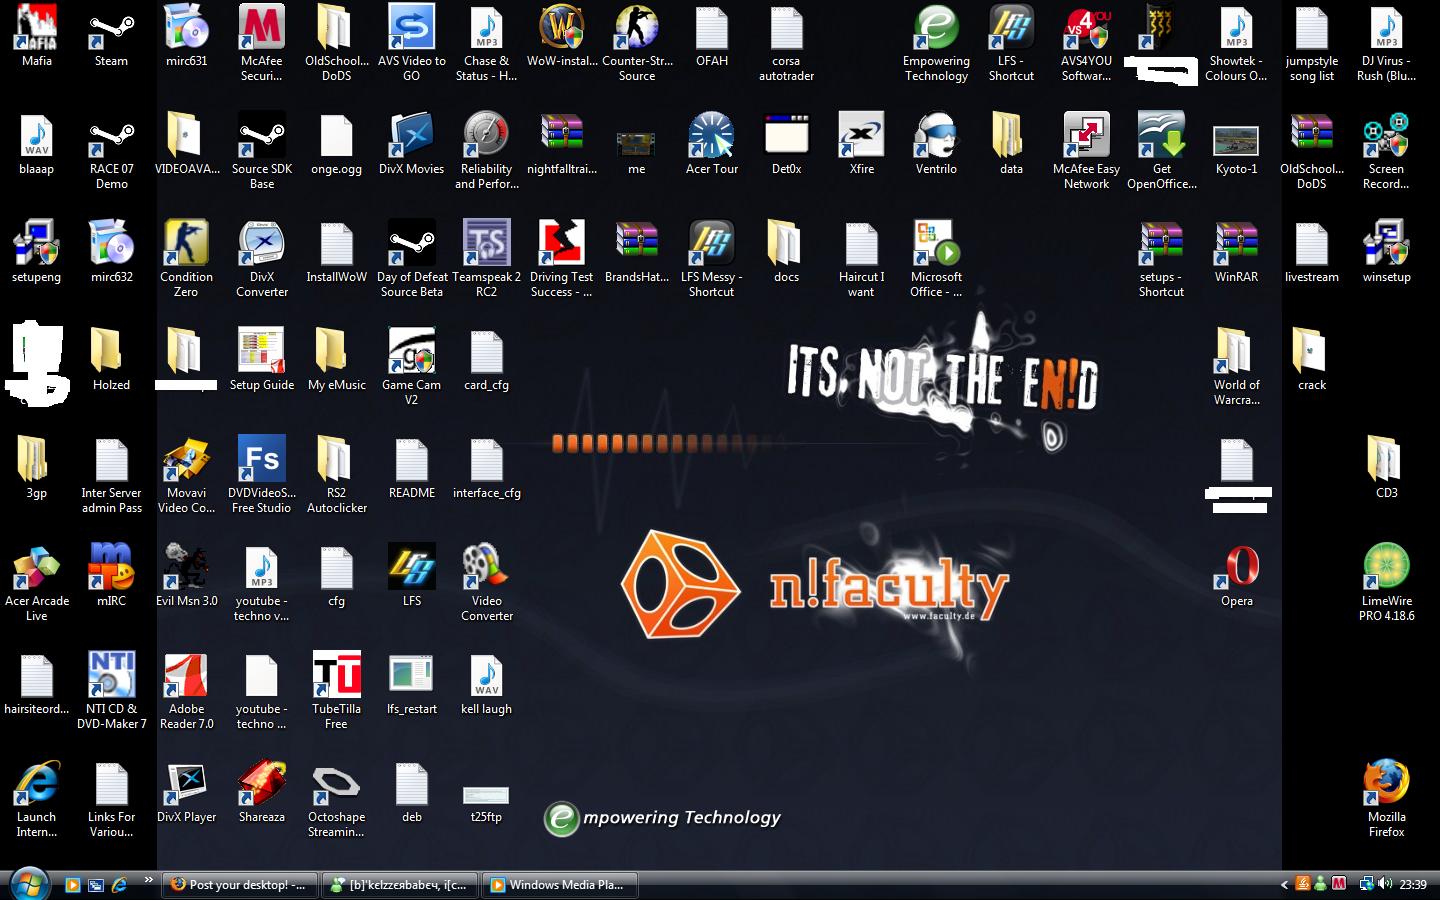Image resolution: width=1440 pixels, height=900 pixels.
Task: Open Windows Media Player from Quick Launch
Action: [x=72, y=885]
